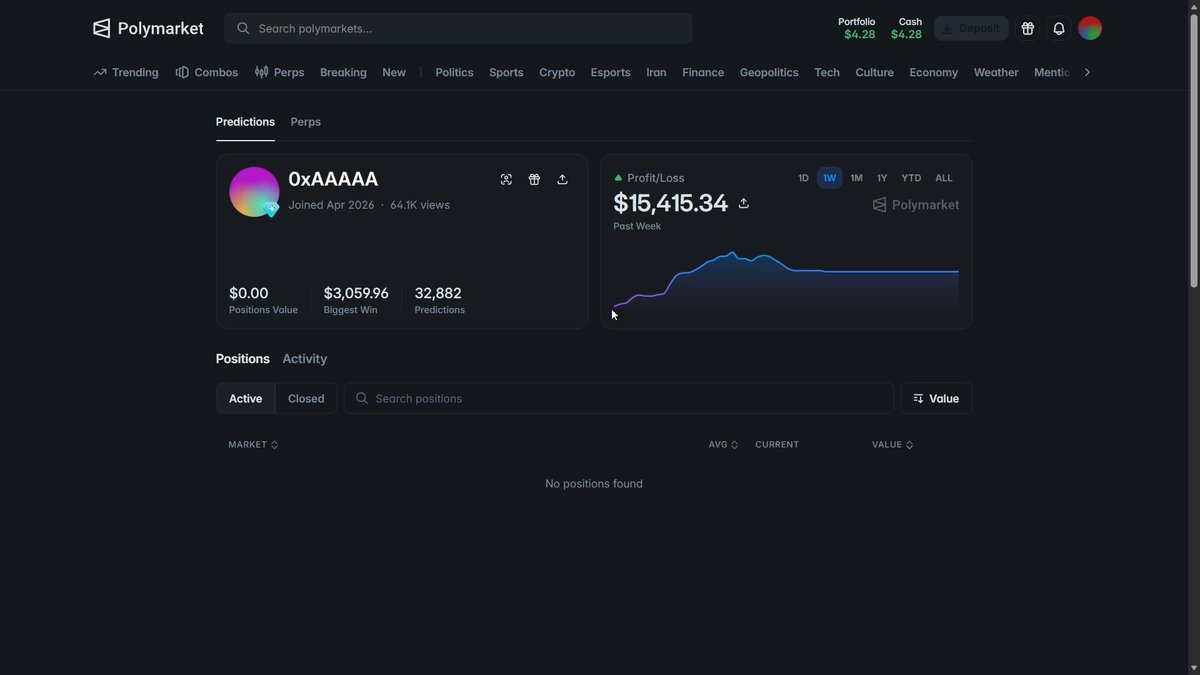This screenshot has width=1200, height=675.
Task: Switch to the Activity tab
Action: click(x=304, y=359)
